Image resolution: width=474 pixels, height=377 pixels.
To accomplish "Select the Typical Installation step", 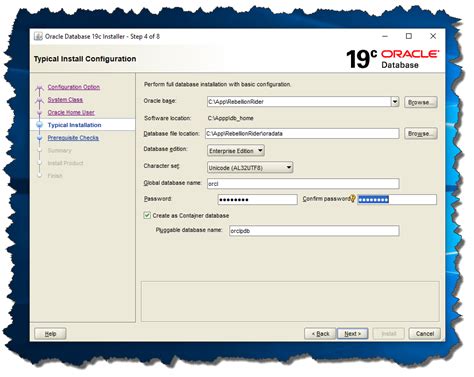I will pos(74,125).
